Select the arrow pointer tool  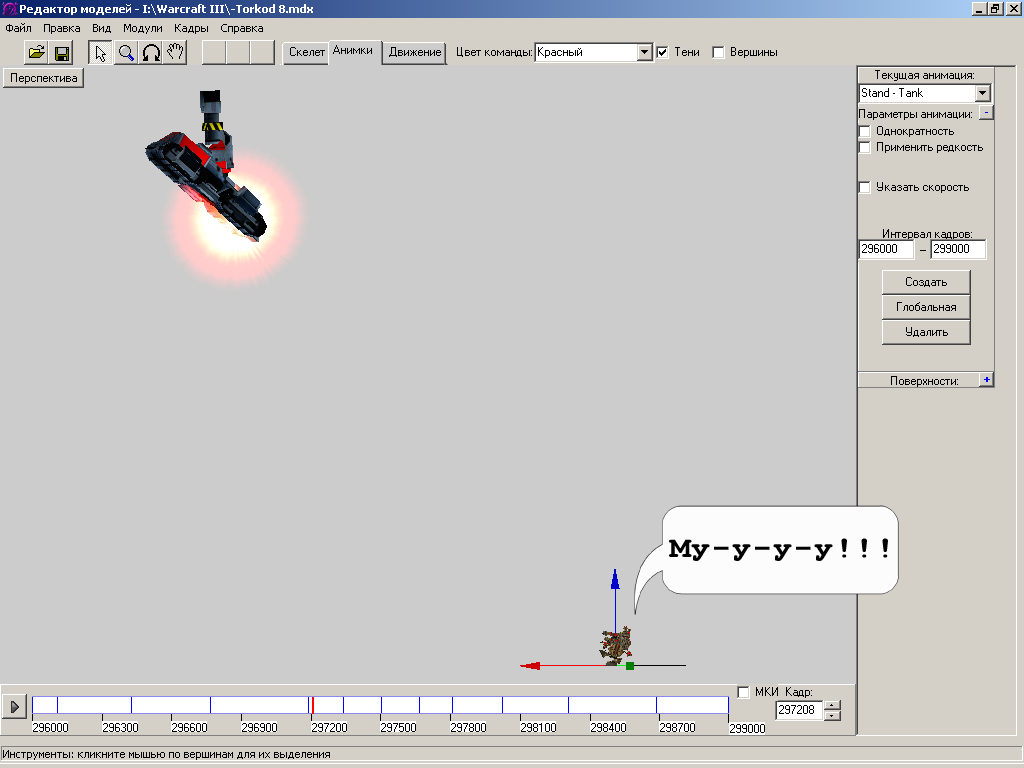[x=101, y=52]
